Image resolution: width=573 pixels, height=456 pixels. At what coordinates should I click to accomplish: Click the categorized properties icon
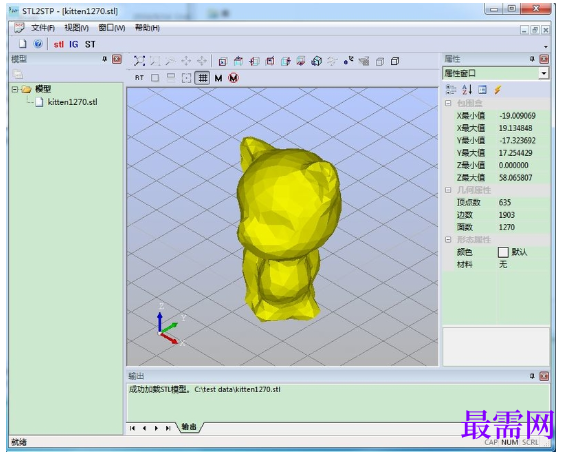(451, 90)
